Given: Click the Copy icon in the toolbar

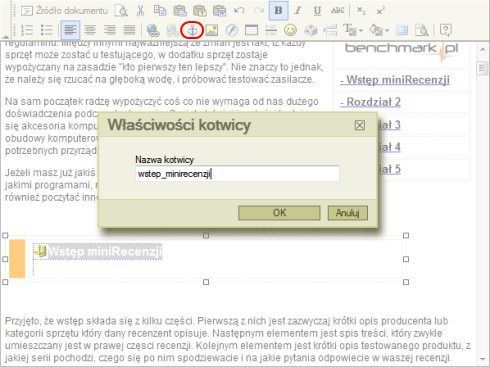Looking at the screenshot, I should point(160,11).
